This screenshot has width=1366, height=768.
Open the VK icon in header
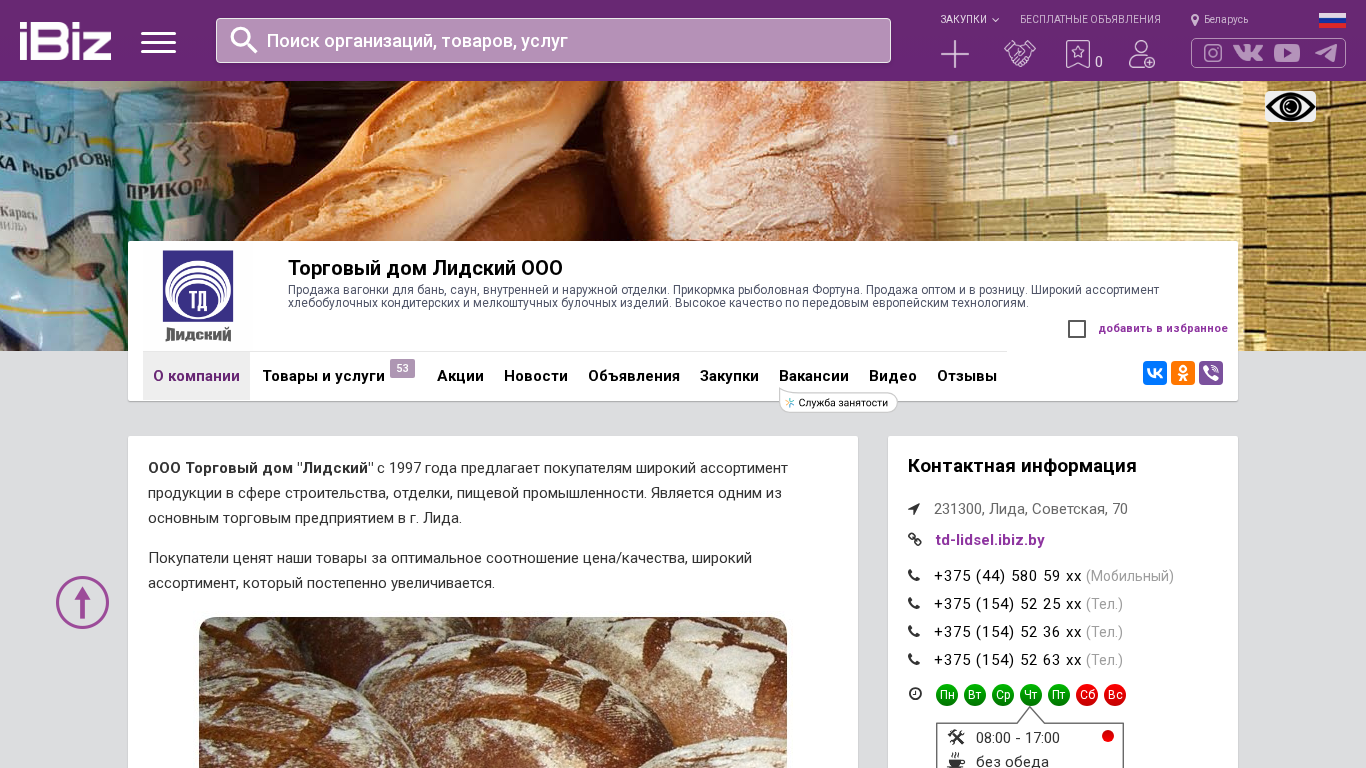[1248, 53]
